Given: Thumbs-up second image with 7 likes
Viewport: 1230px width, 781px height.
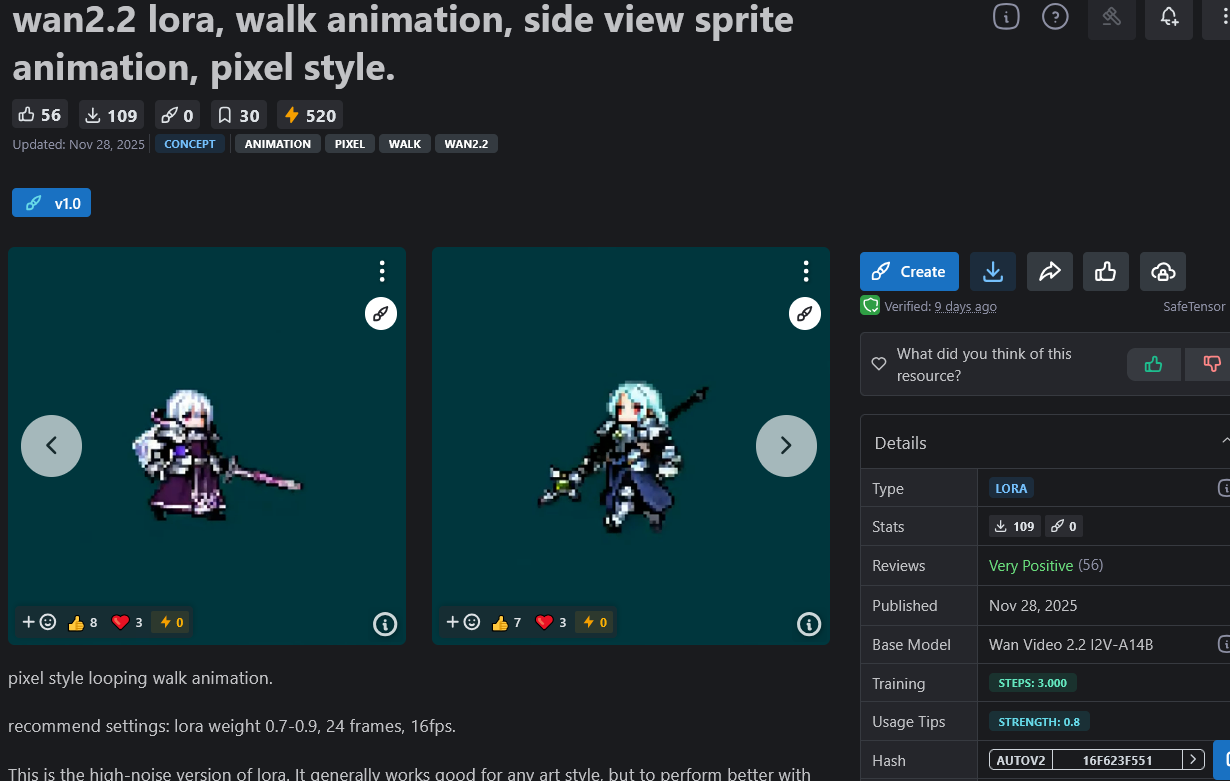Looking at the screenshot, I should pos(507,622).
